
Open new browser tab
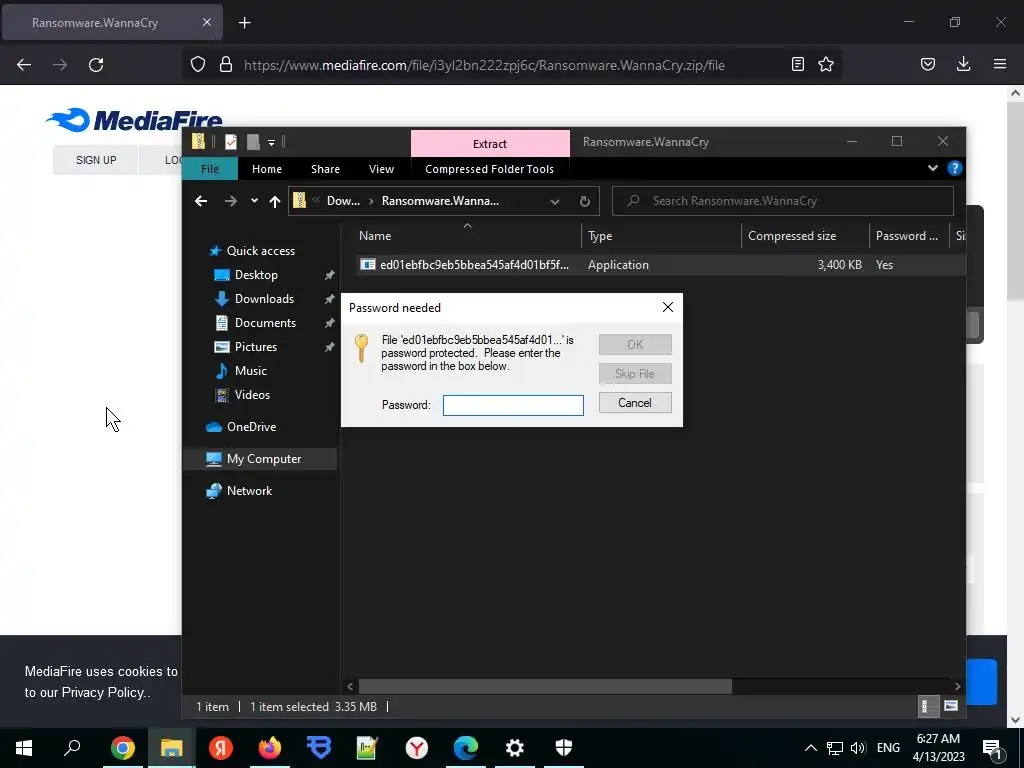[244, 23]
